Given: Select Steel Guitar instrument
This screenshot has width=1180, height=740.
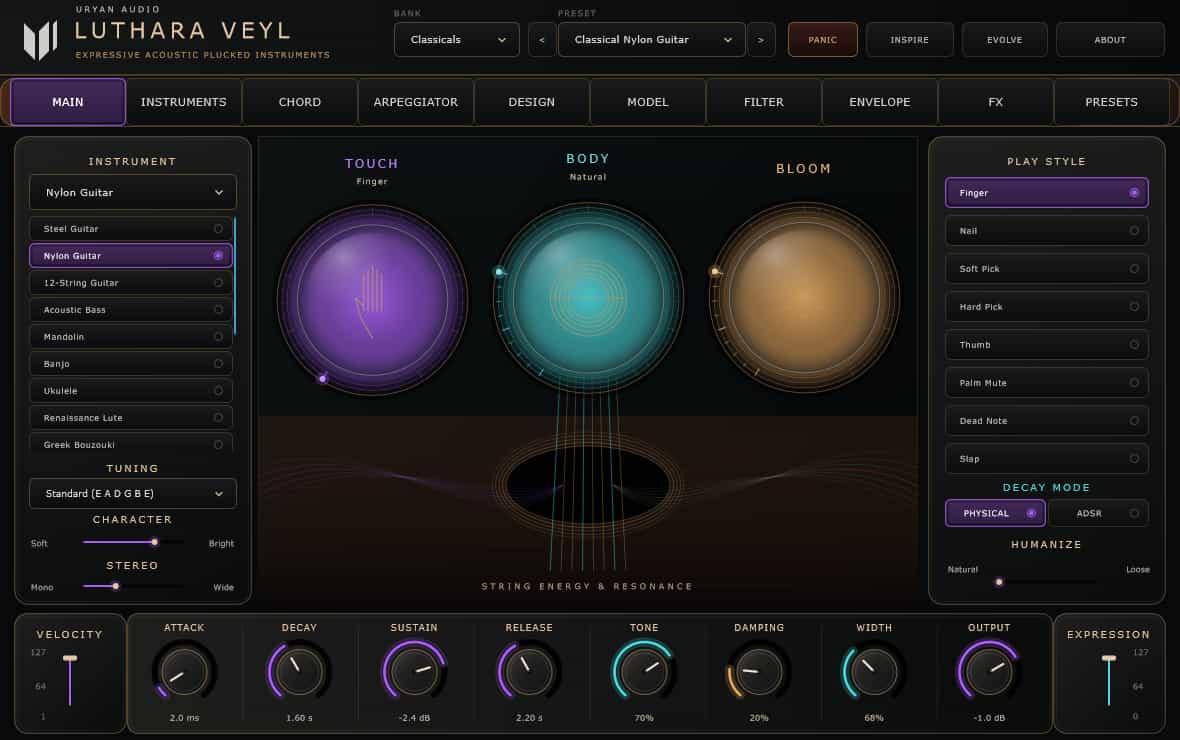Looking at the screenshot, I should point(131,229).
